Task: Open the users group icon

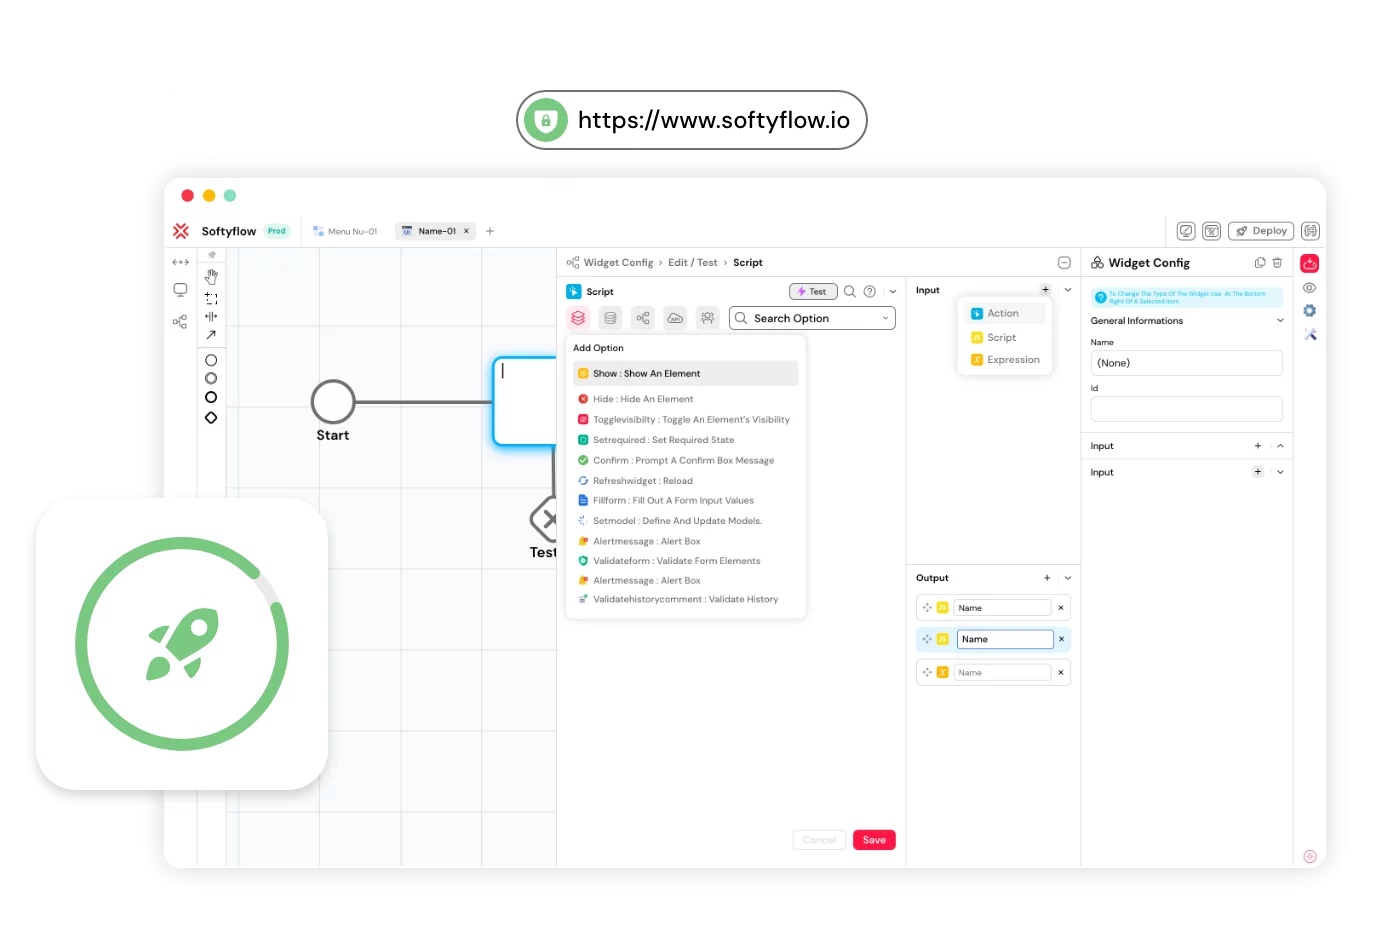Action: tap(707, 318)
